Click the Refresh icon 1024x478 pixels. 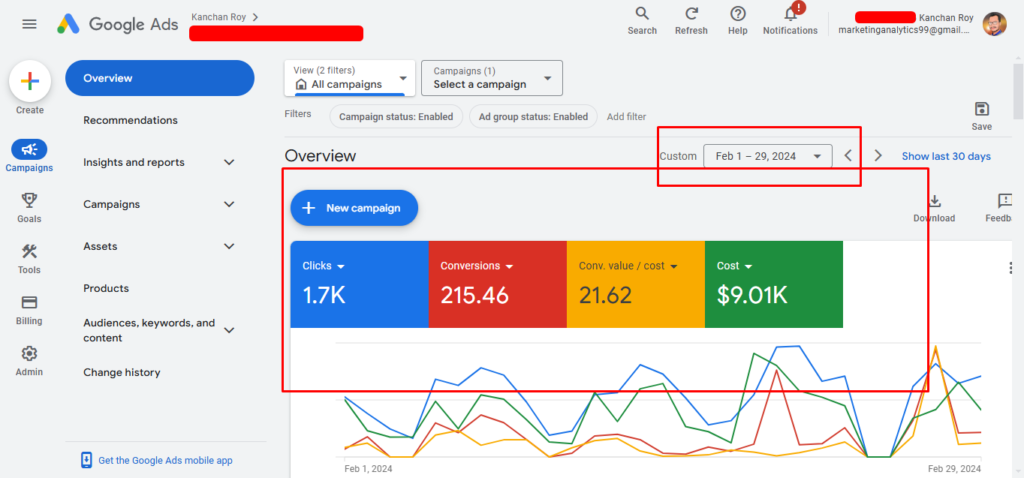pos(691,14)
